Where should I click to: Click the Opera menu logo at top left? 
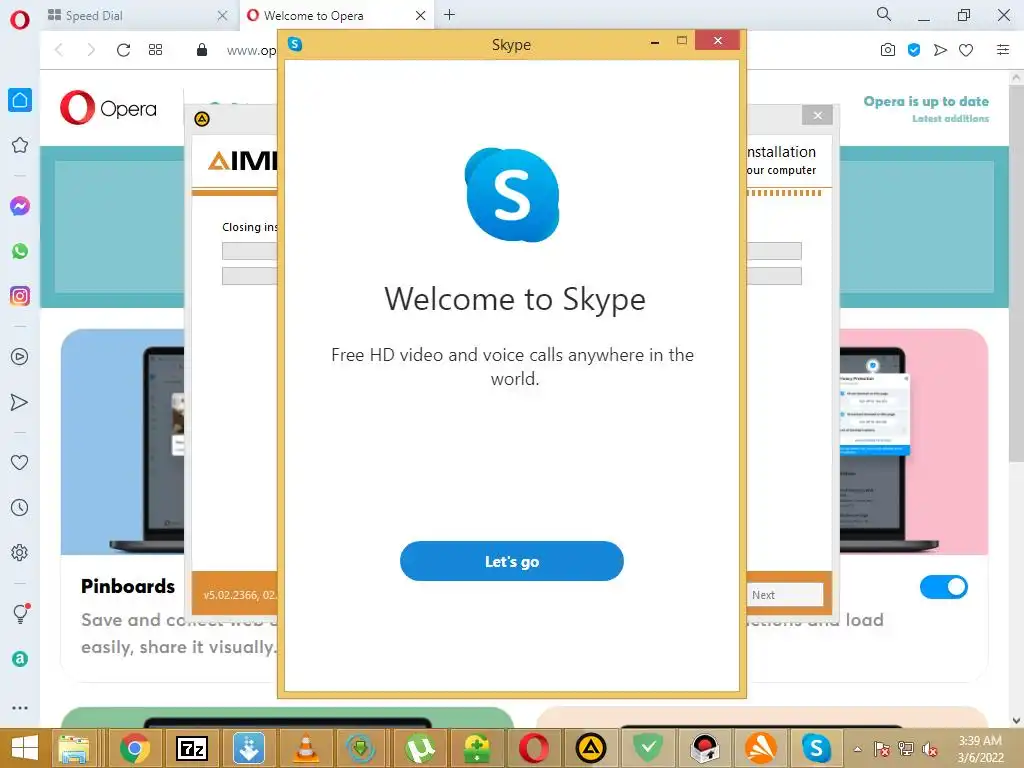tap(20, 20)
